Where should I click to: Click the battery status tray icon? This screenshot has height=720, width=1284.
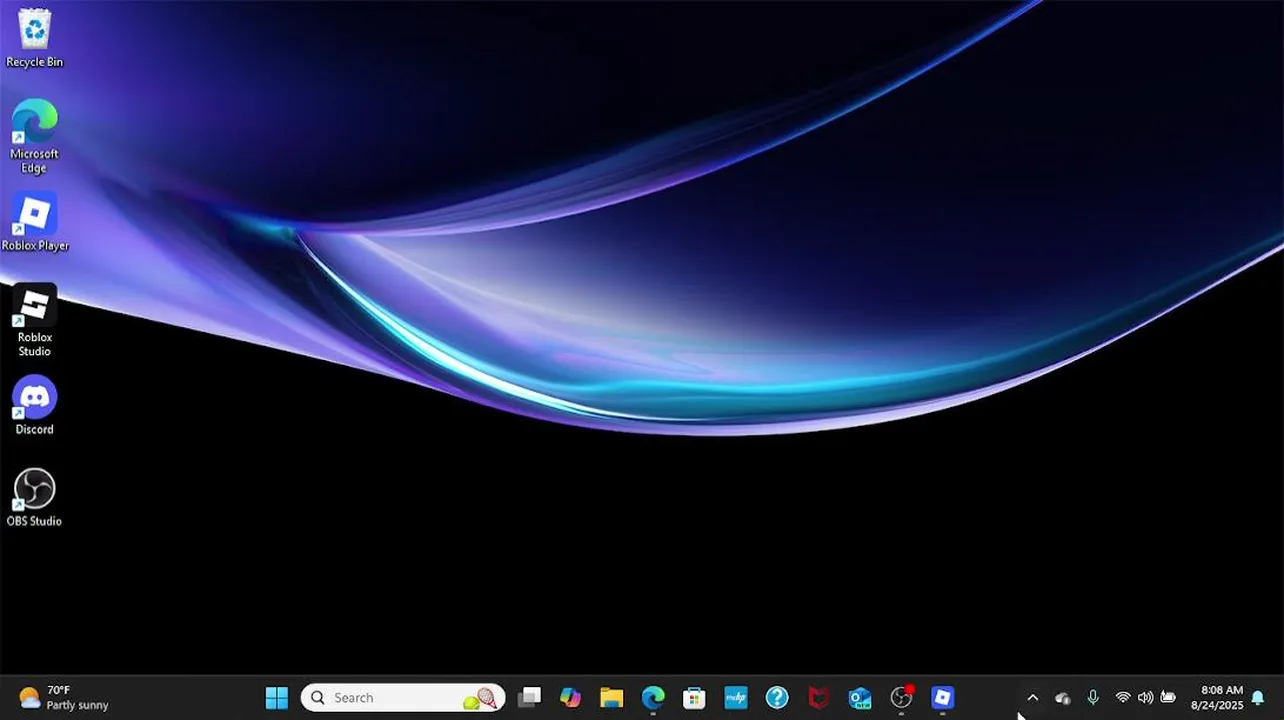(1167, 698)
